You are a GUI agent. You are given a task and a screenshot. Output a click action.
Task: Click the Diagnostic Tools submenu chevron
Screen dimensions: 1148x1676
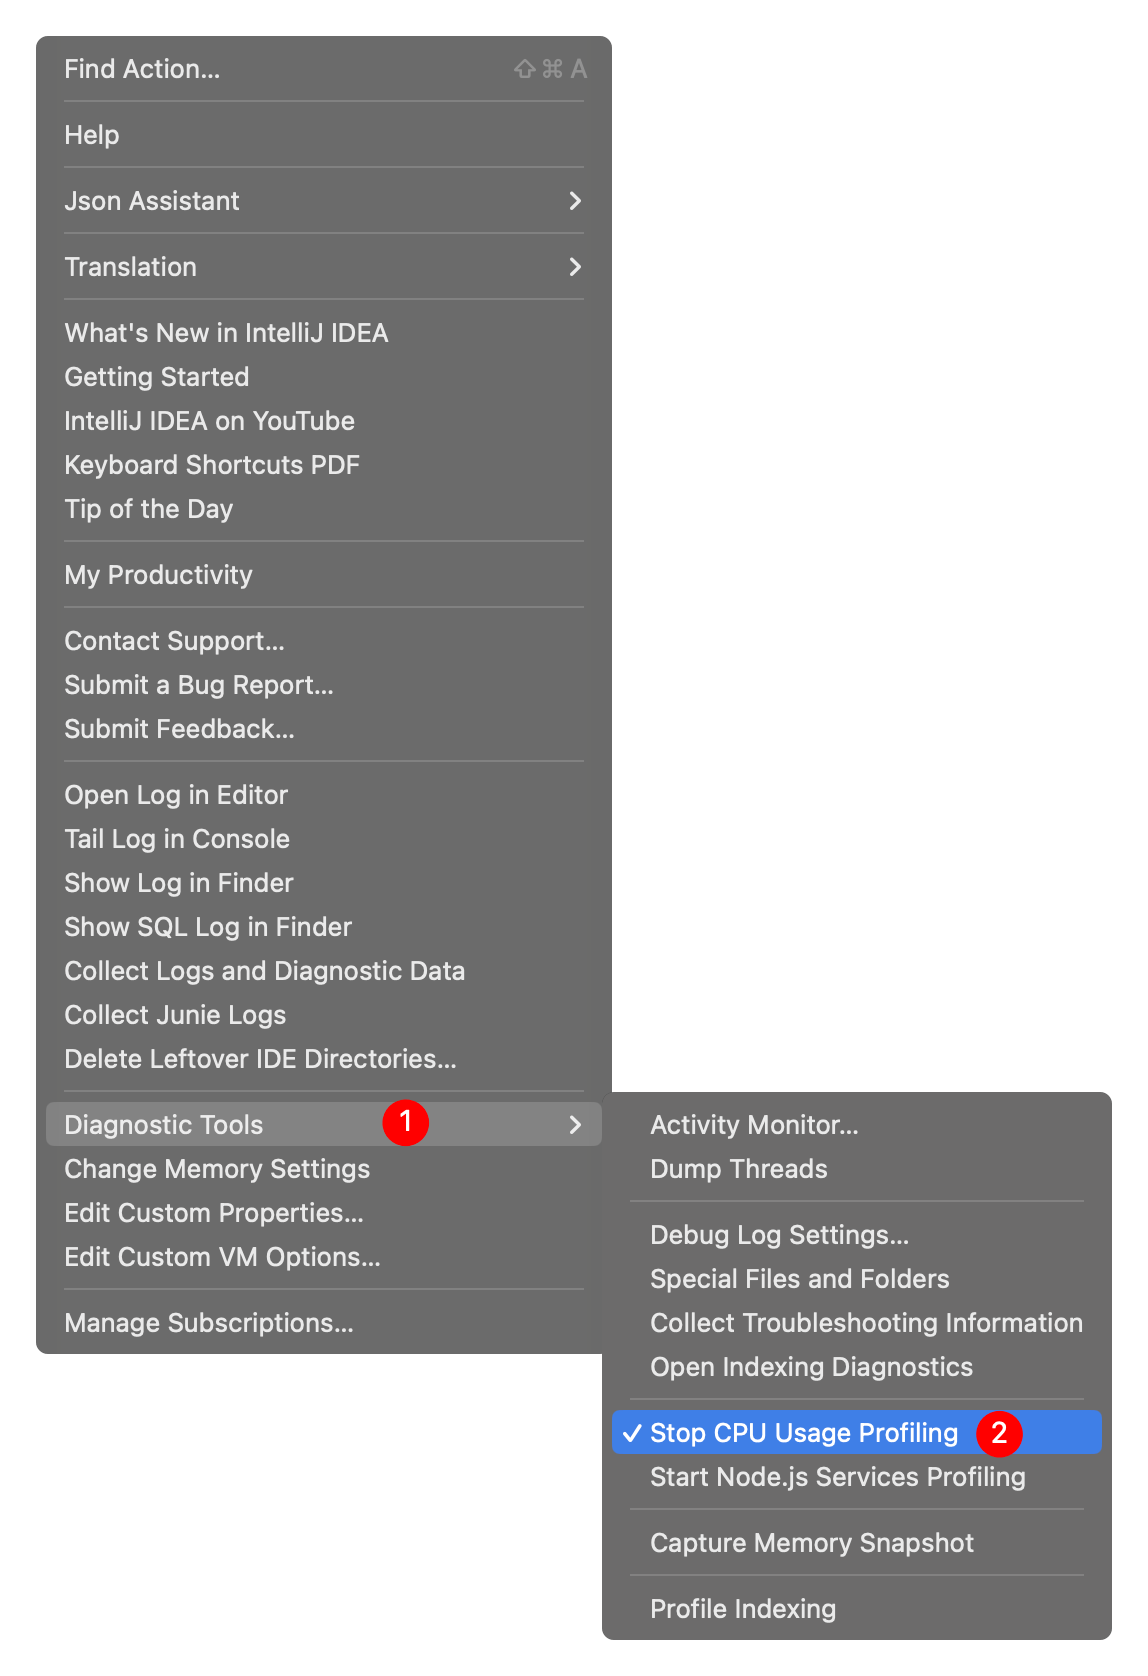click(575, 1125)
